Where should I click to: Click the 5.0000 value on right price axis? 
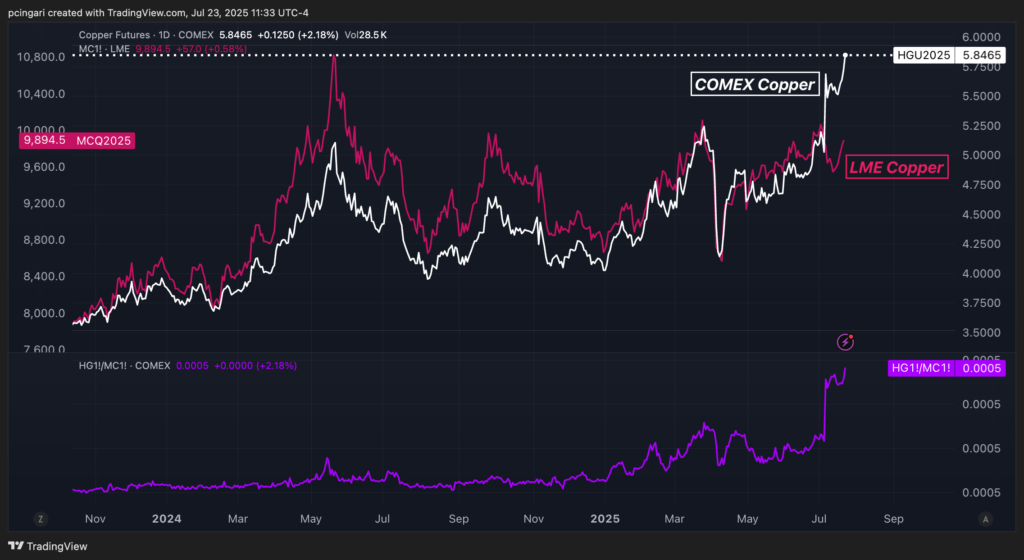tap(982, 155)
